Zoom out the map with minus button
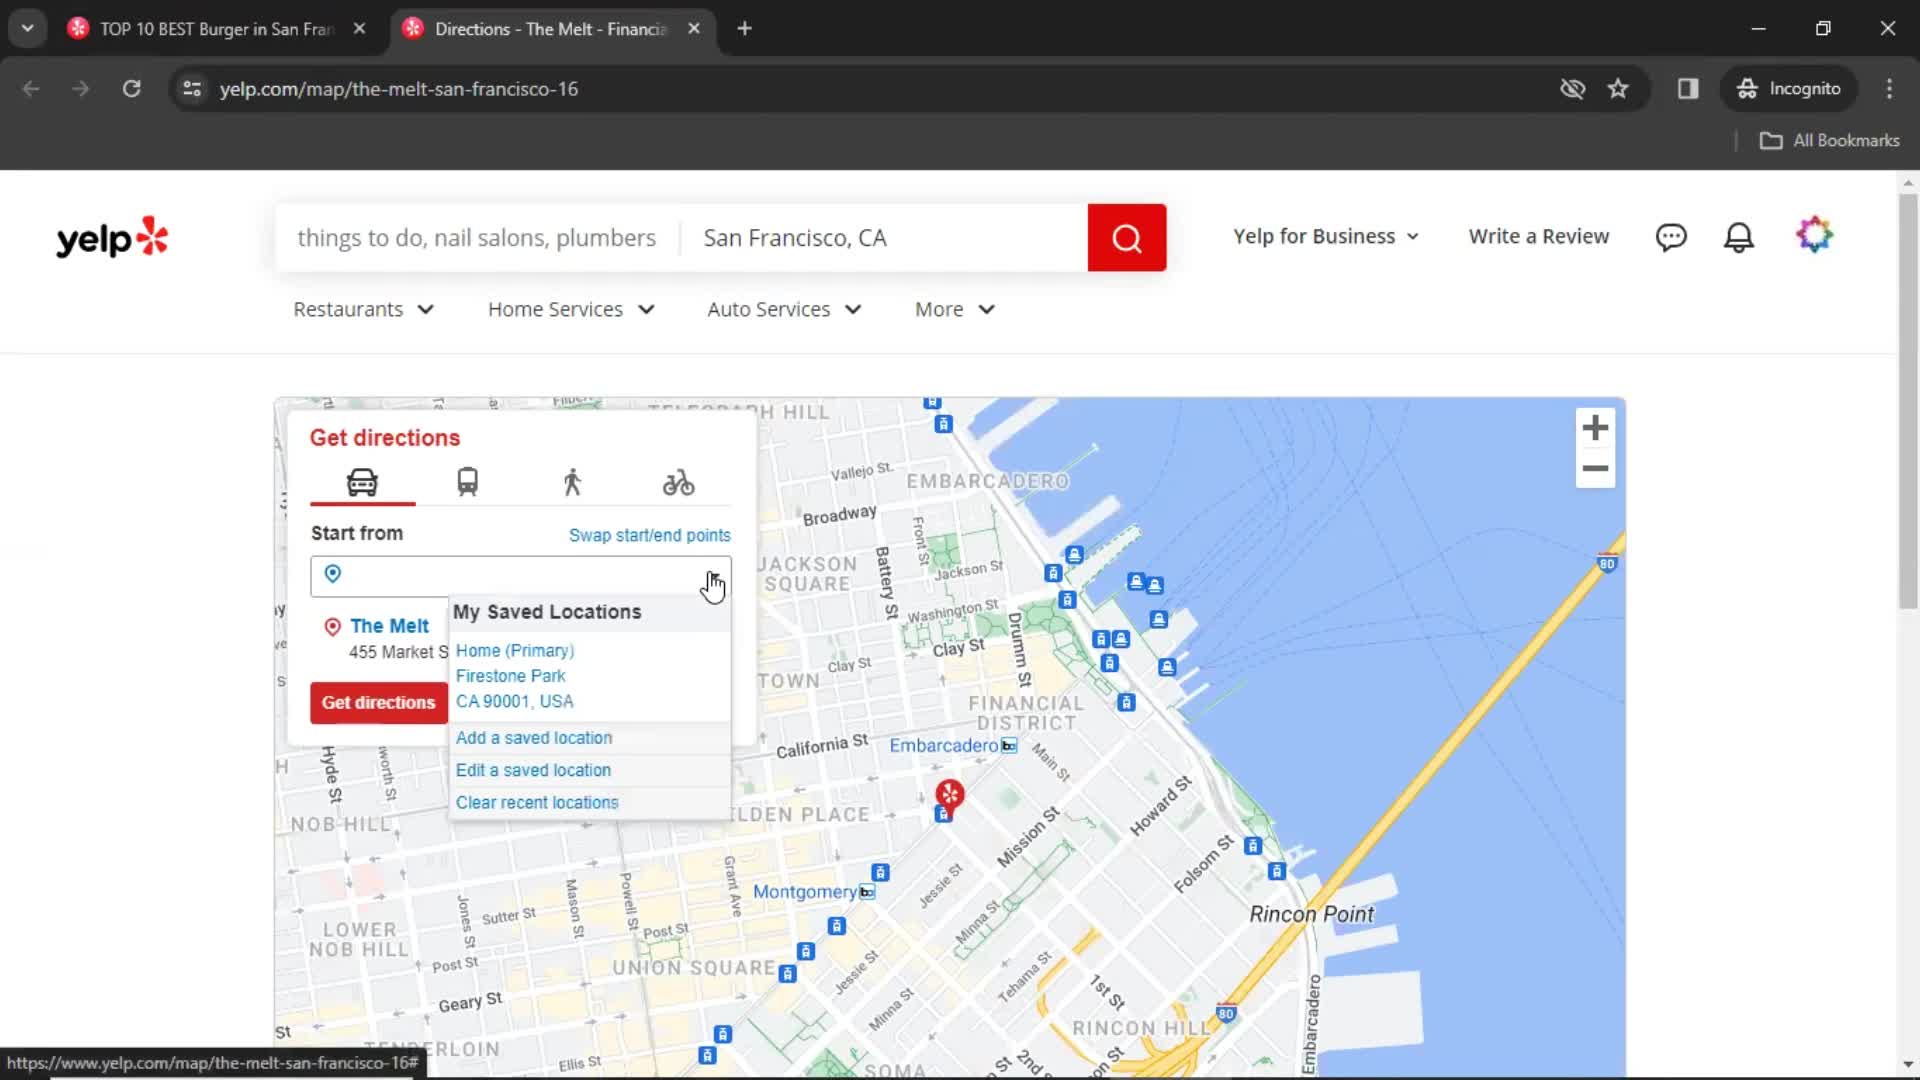 pos(1595,468)
